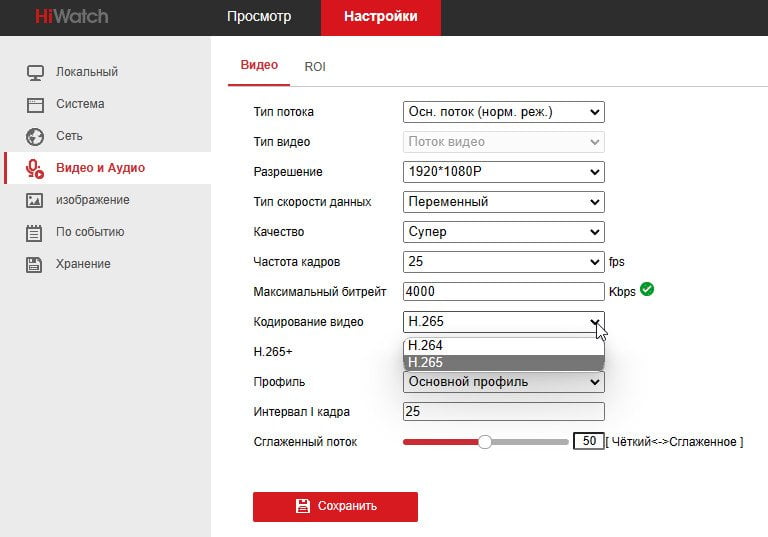Click the Video and Audio microphone icon
Screen dimensions: 768x537
click(x=35, y=169)
